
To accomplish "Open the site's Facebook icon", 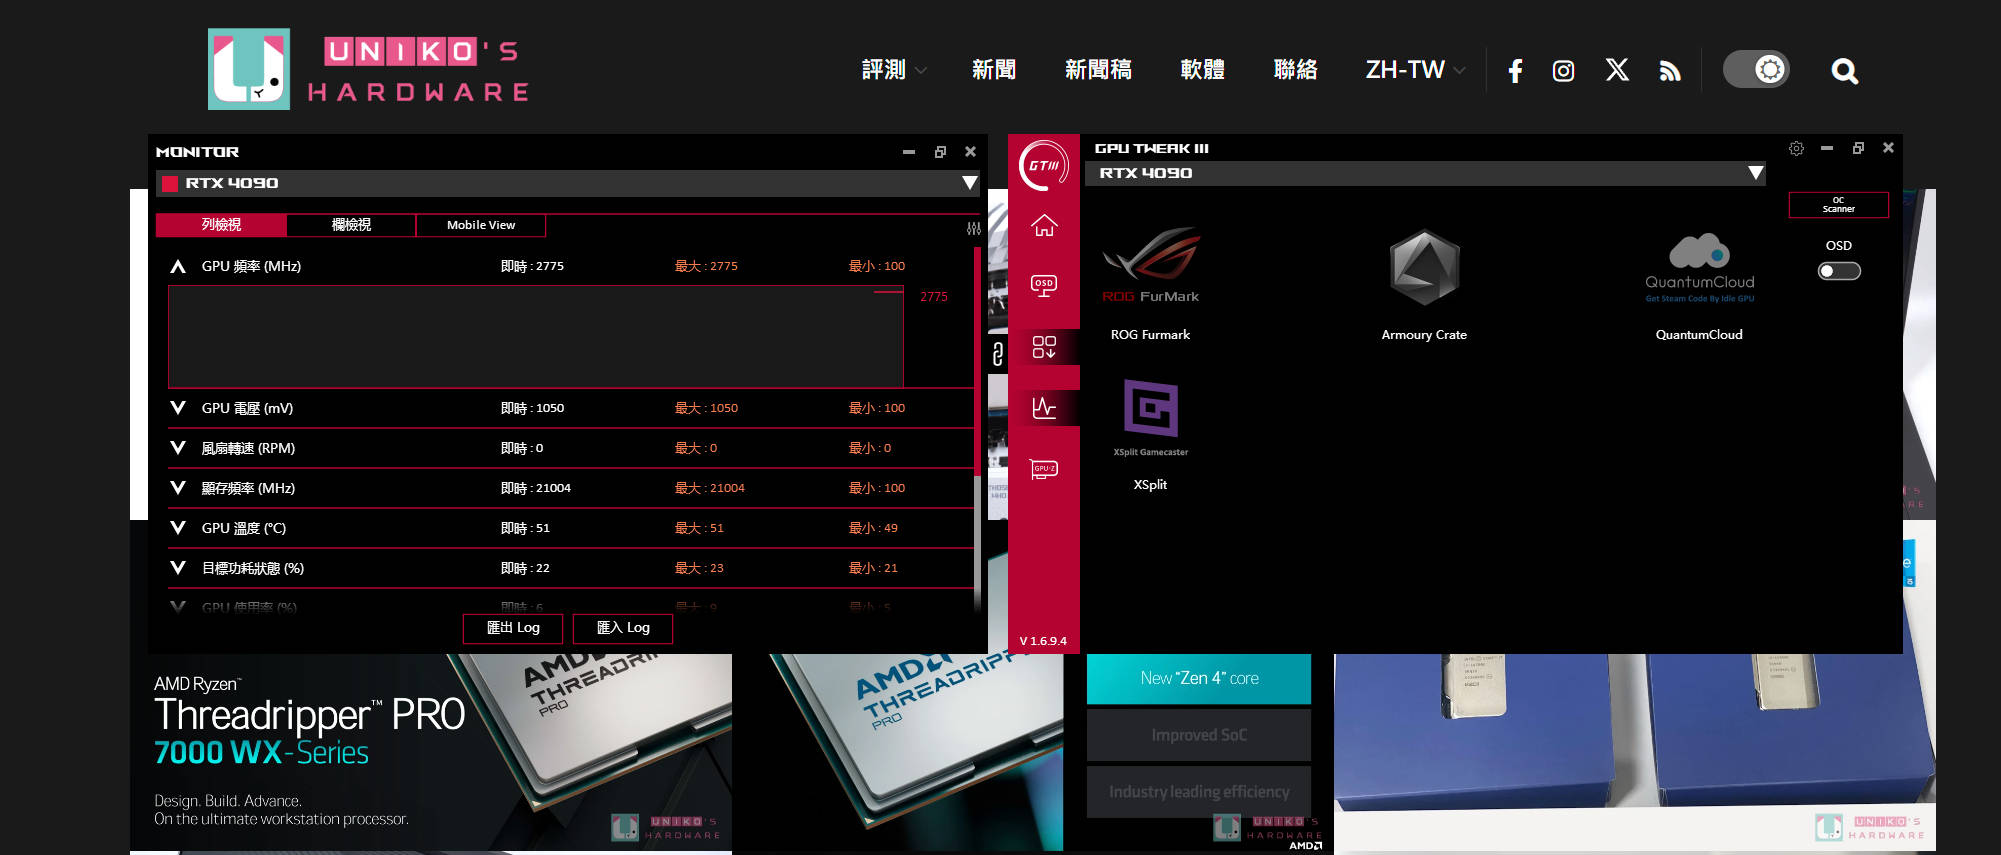I will click(x=1515, y=70).
